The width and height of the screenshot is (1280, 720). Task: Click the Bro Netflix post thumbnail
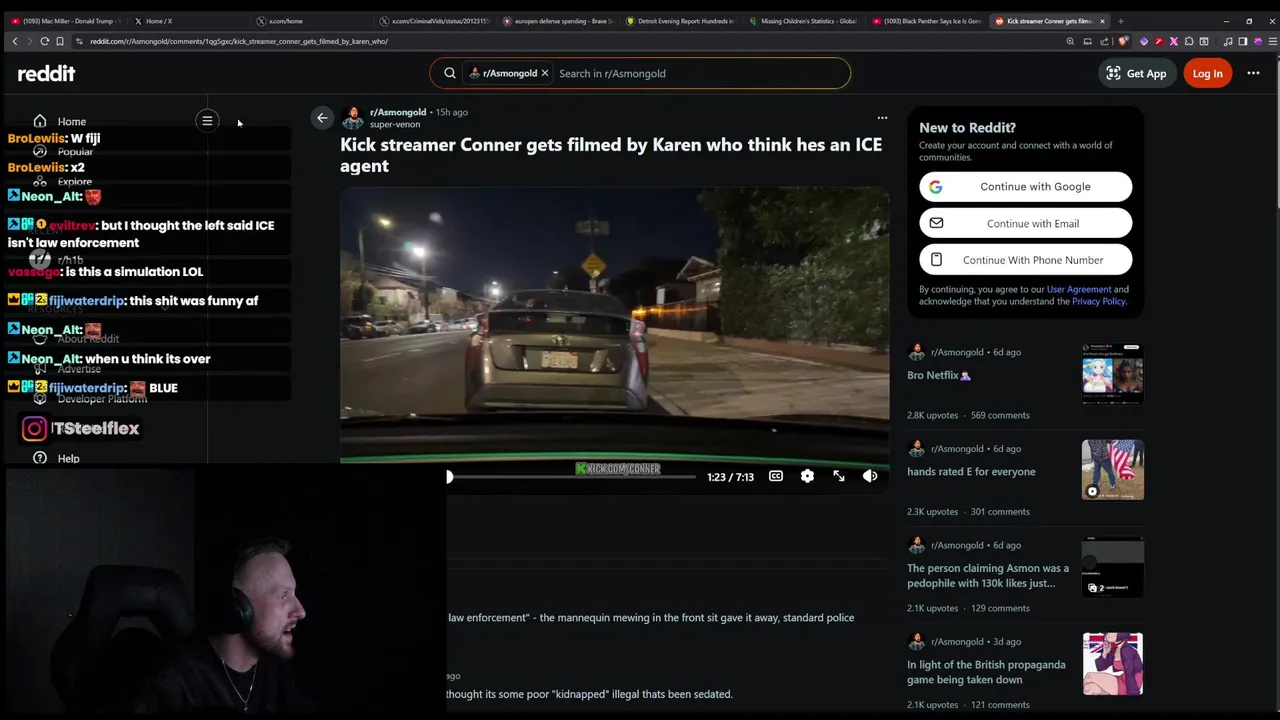[1112, 373]
